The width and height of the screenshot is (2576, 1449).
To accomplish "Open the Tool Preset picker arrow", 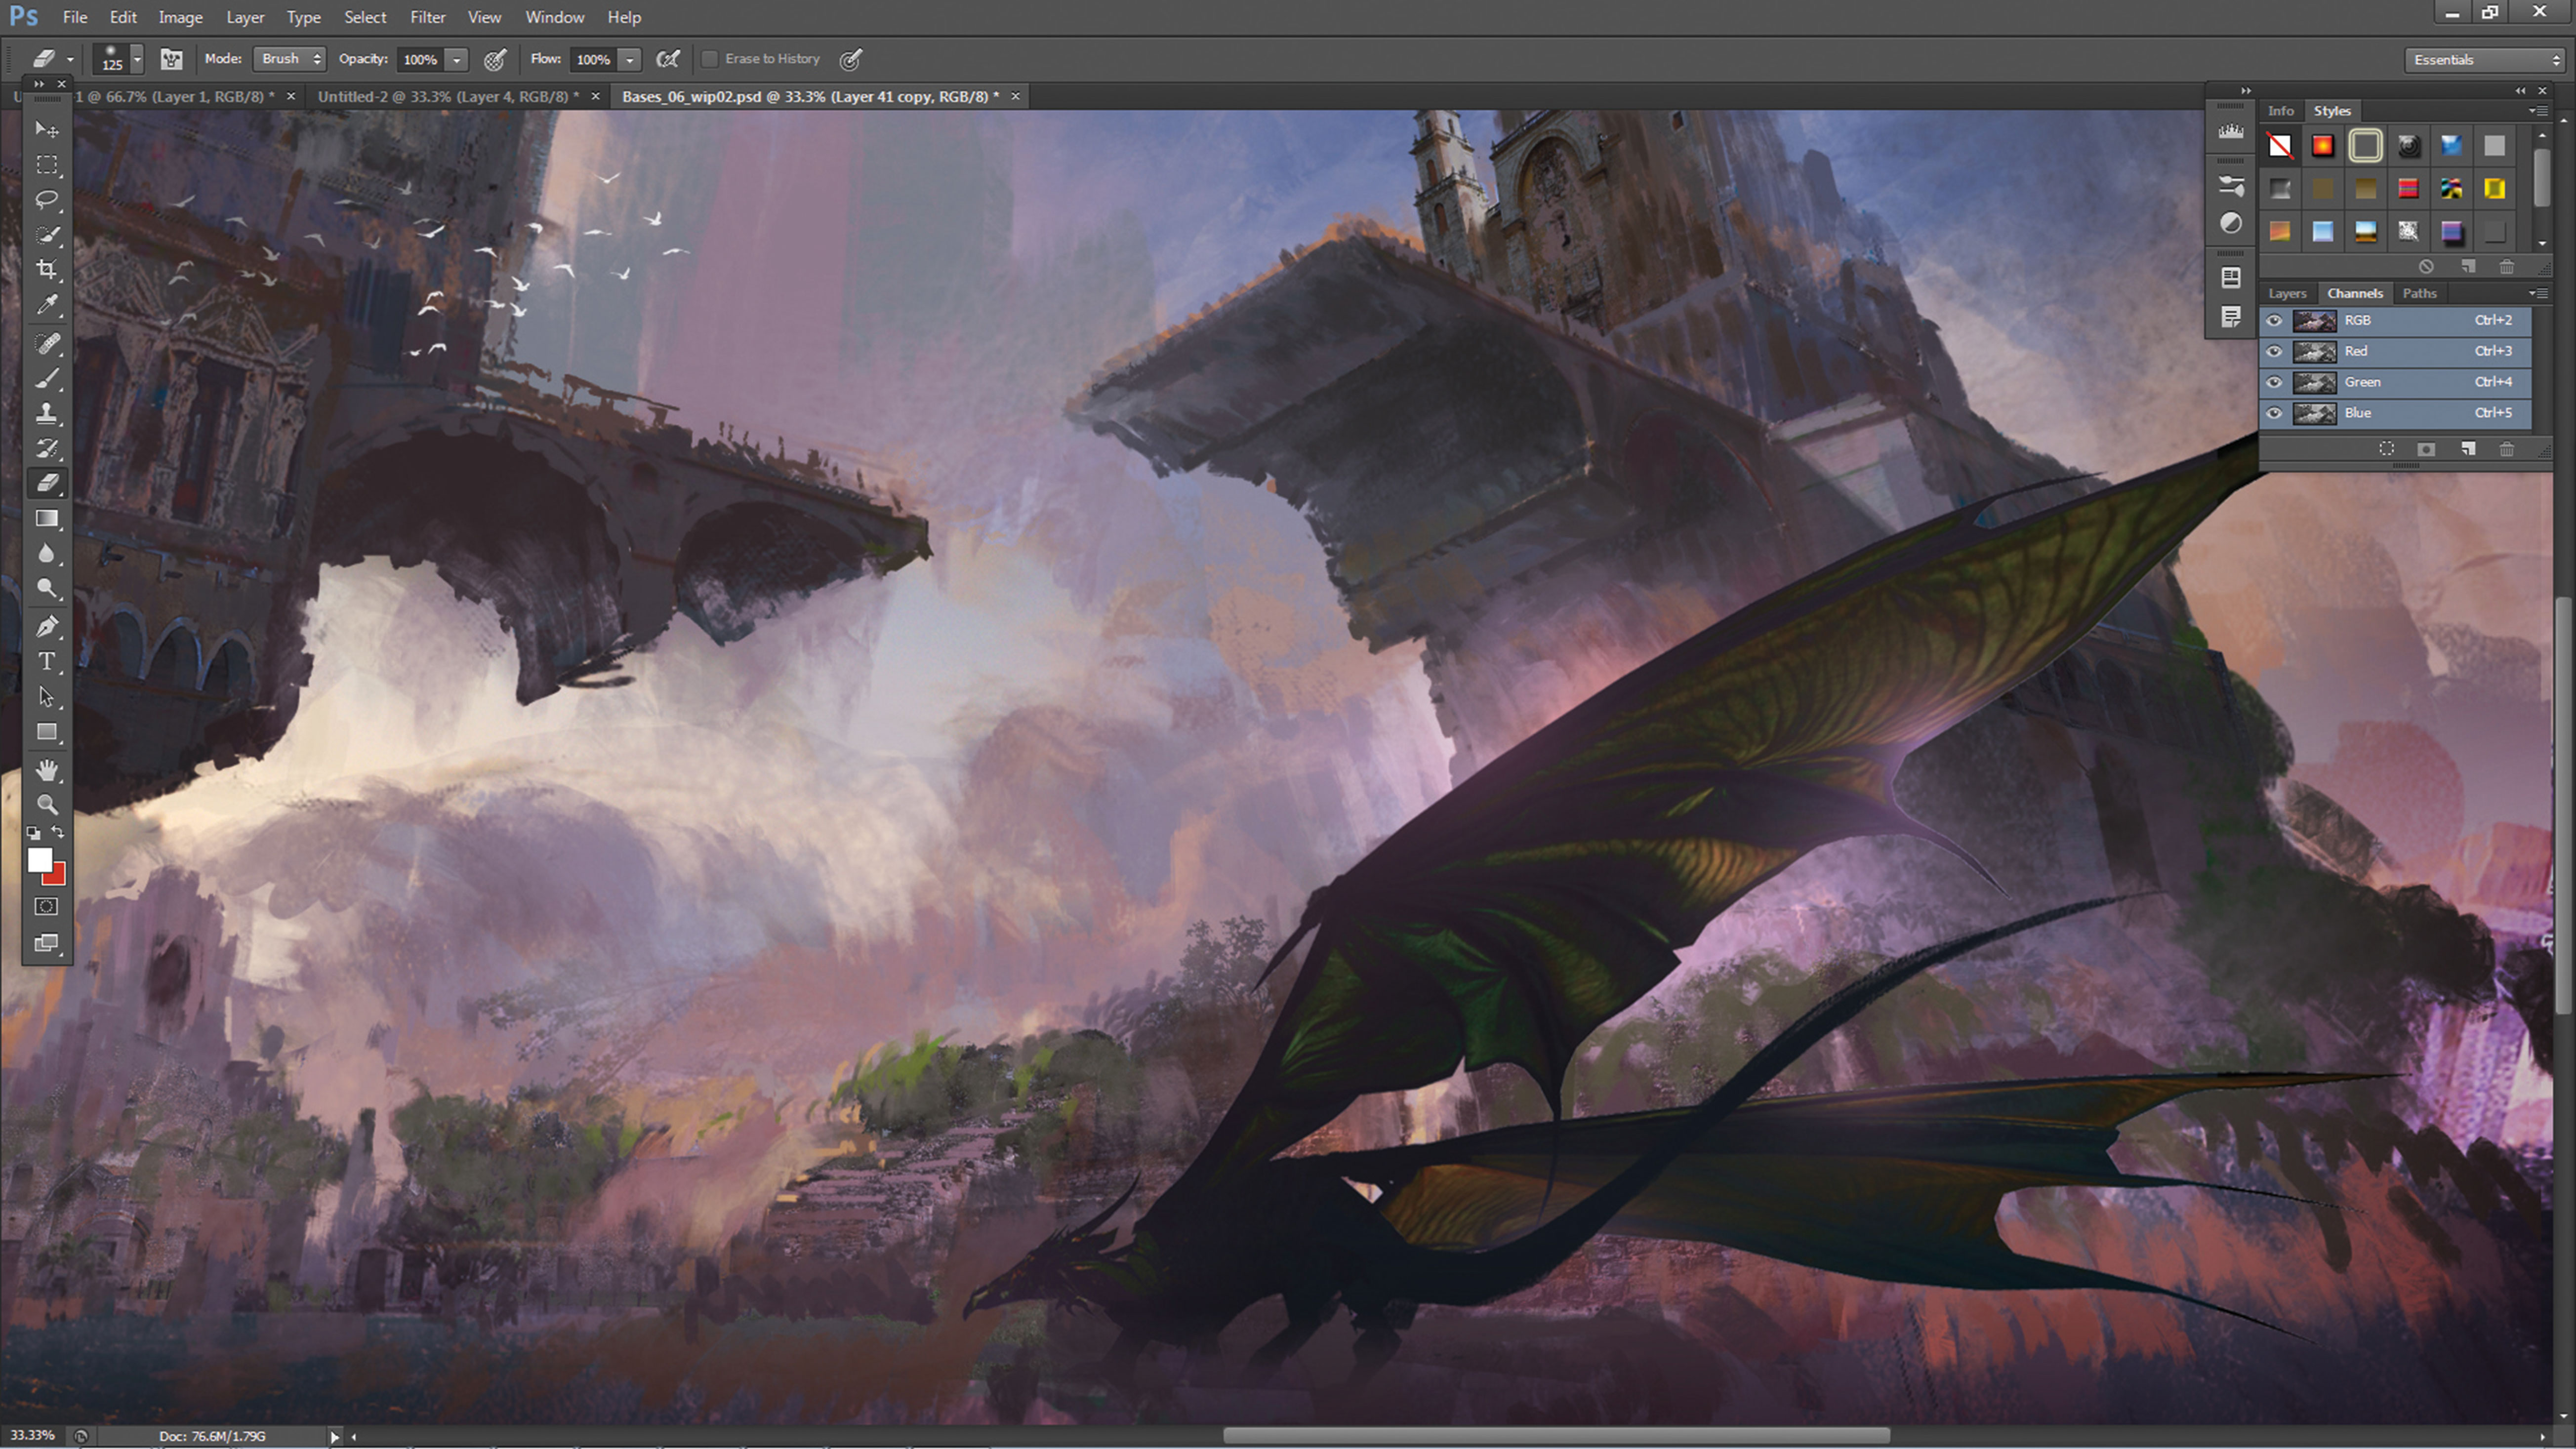I will coord(70,60).
